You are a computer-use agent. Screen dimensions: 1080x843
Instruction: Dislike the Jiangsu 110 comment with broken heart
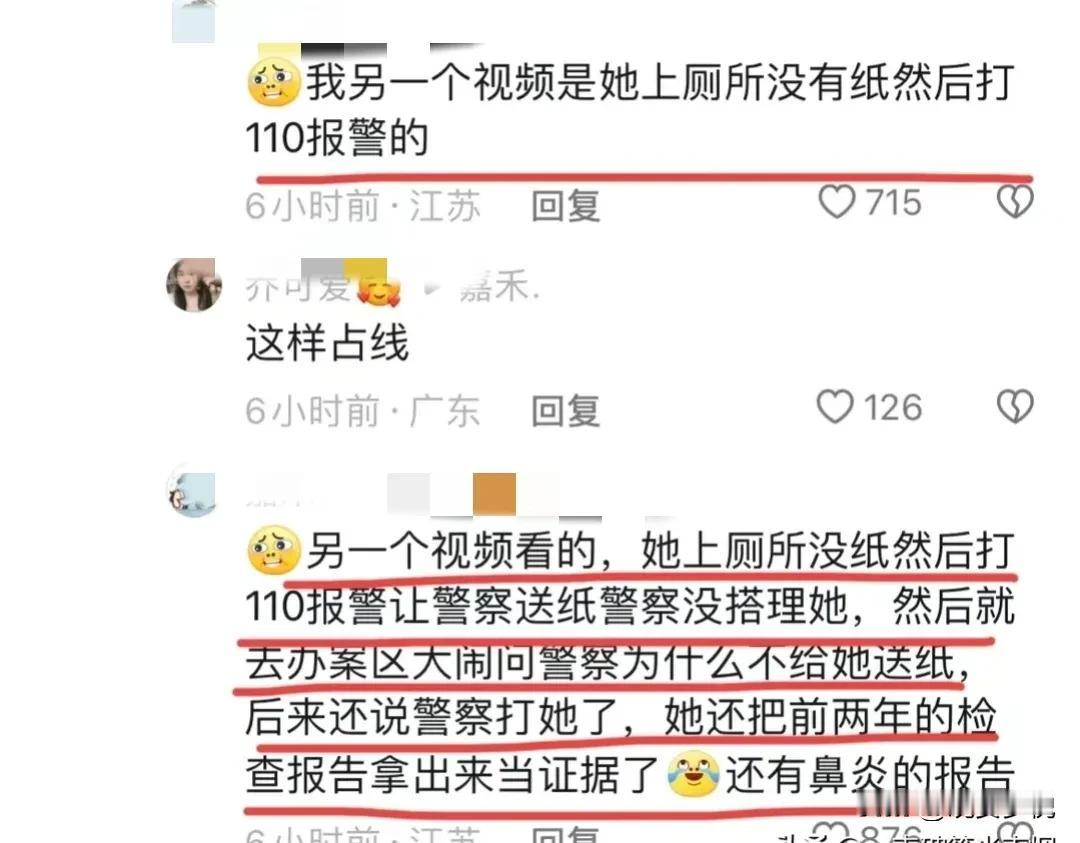[x=1015, y=202]
